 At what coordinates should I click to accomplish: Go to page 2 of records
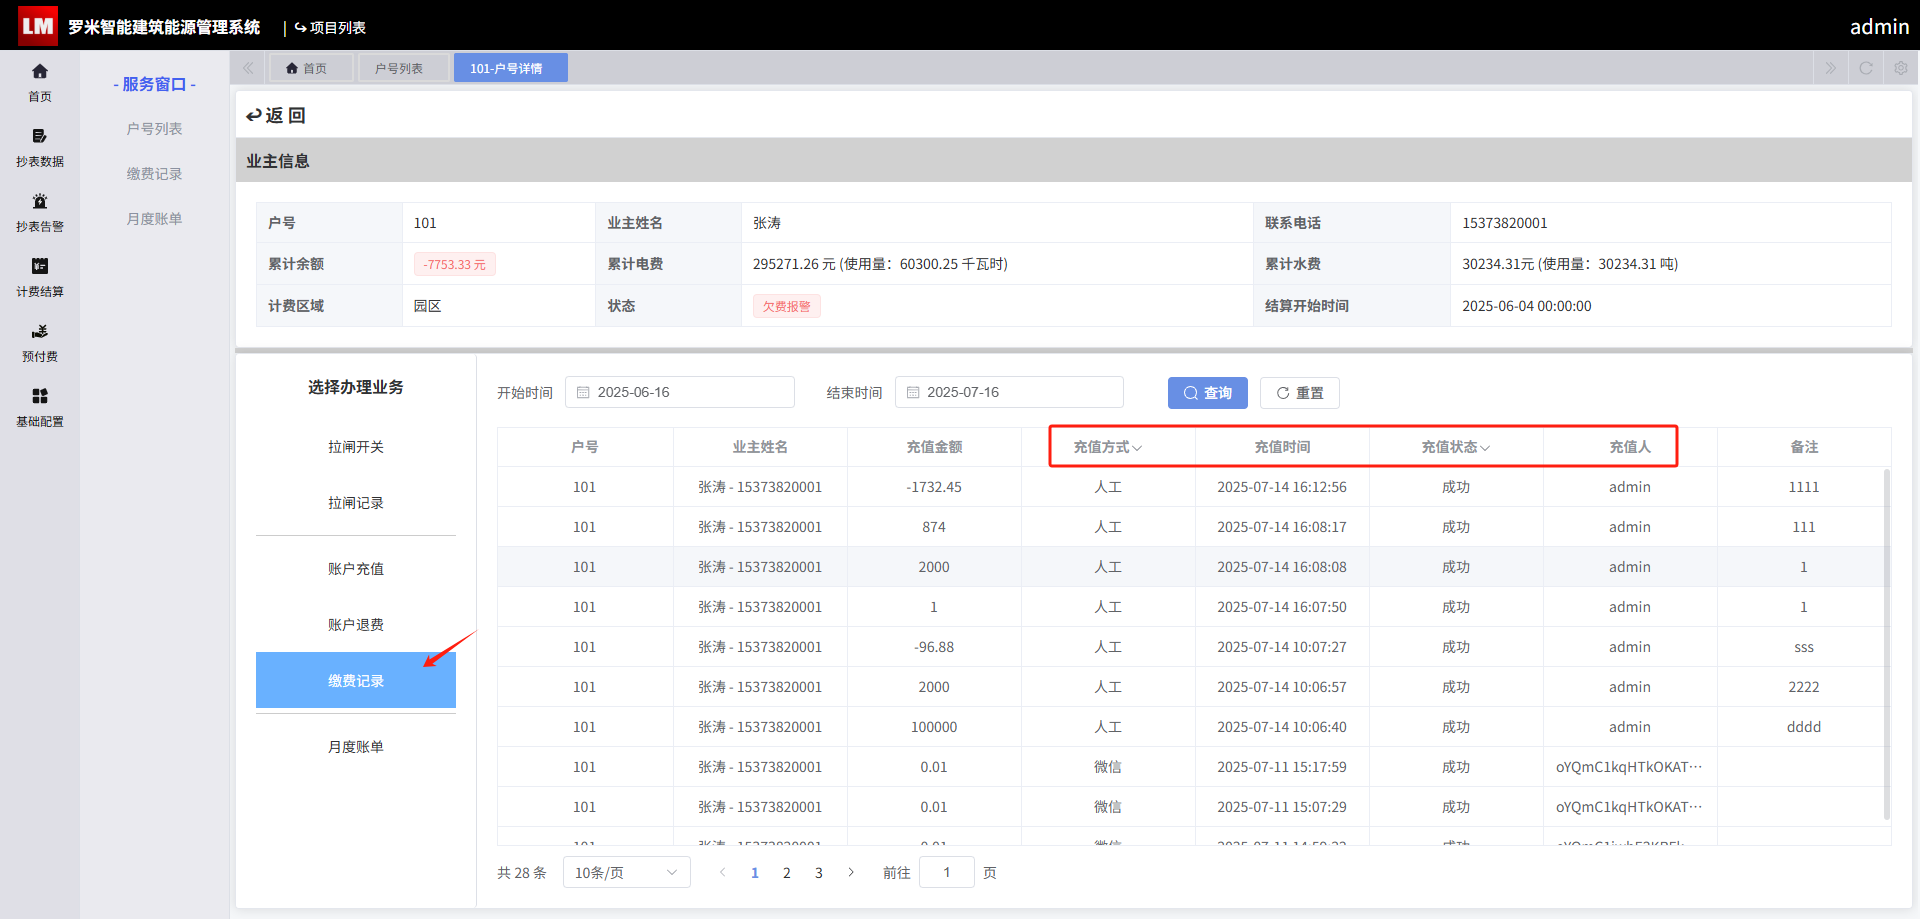point(787,873)
